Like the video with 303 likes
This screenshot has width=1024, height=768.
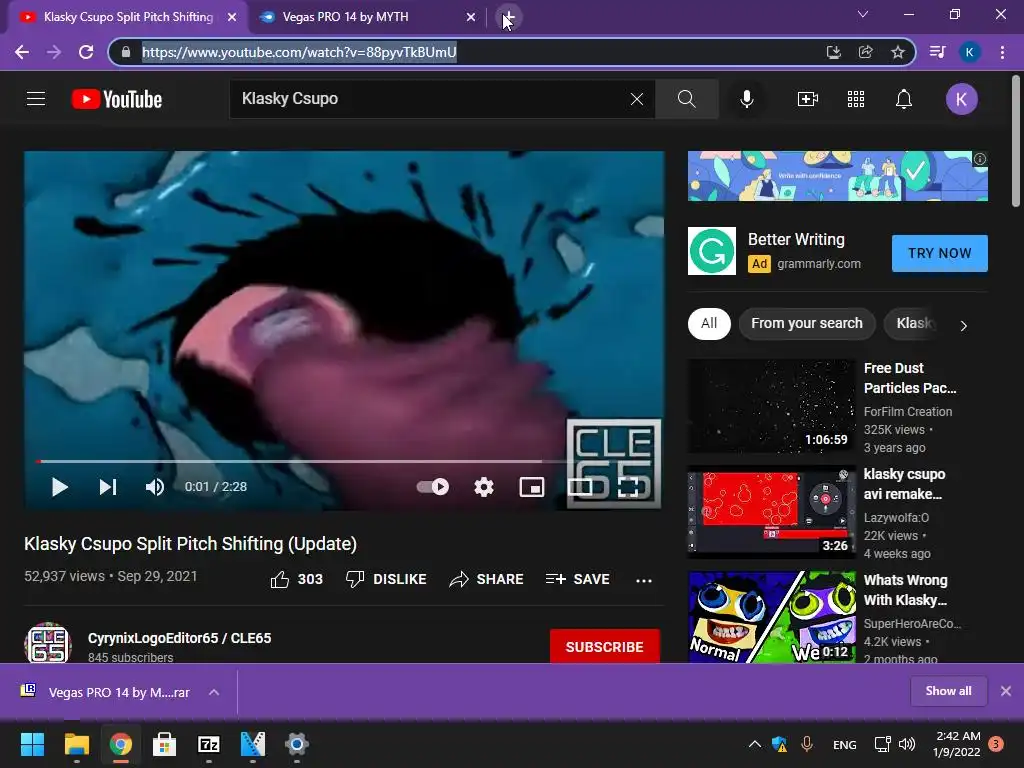point(296,579)
